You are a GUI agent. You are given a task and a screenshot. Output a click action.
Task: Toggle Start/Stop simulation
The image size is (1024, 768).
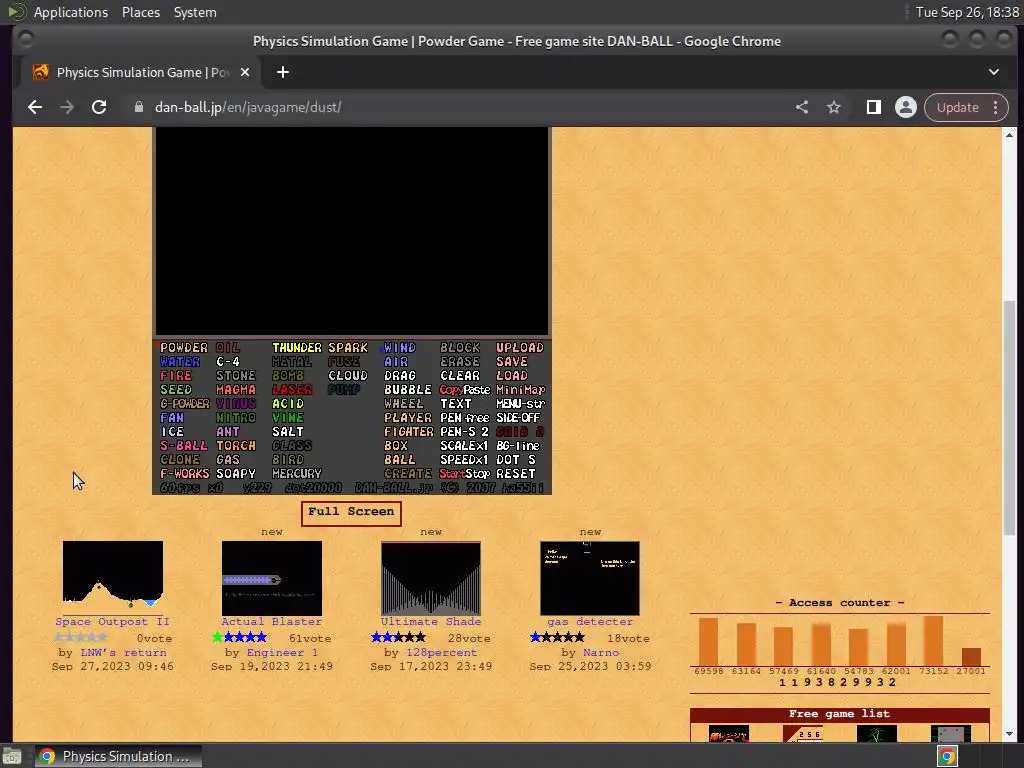(x=464, y=473)
